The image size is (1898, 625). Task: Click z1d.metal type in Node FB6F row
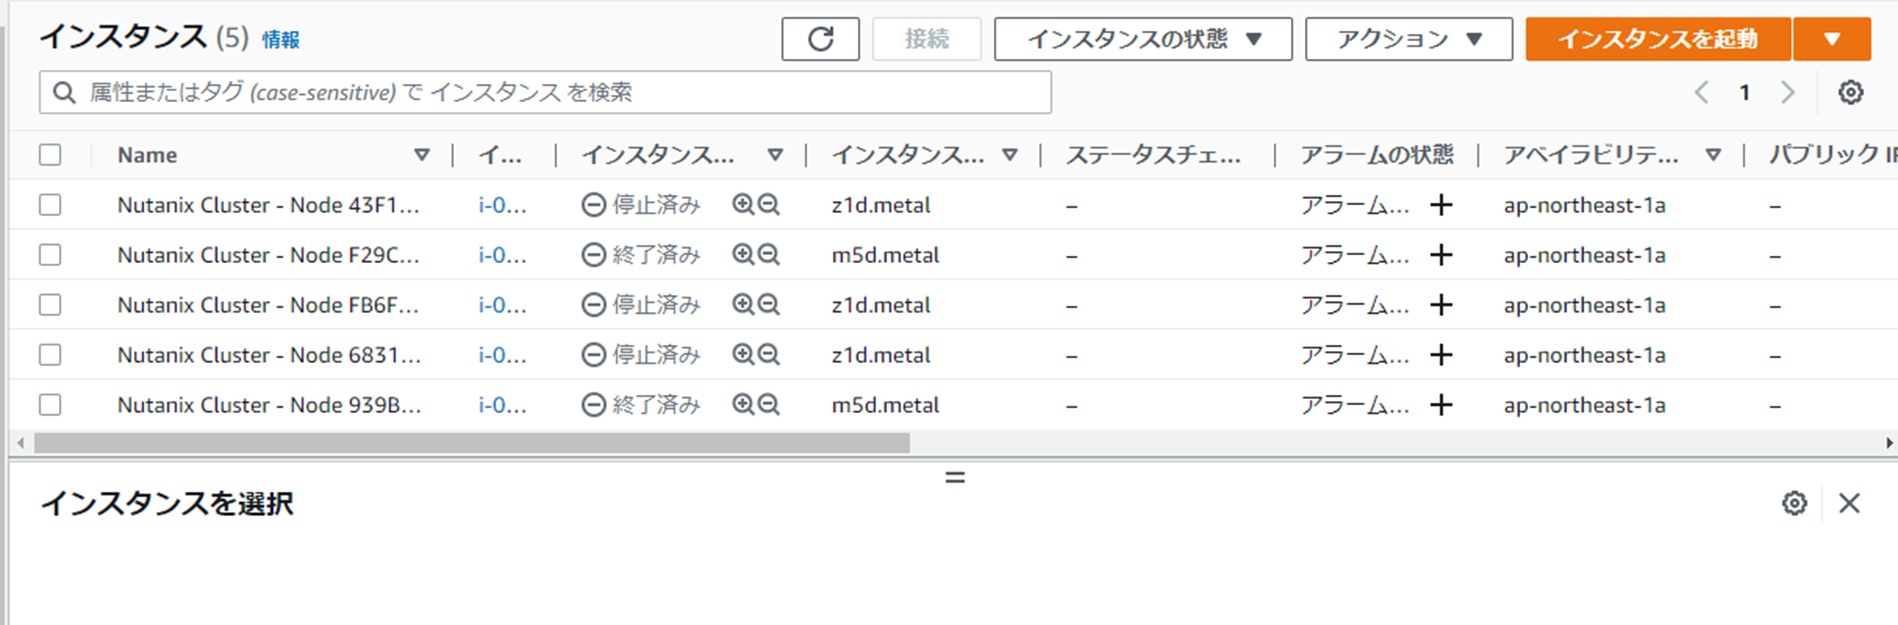point(881,305)
